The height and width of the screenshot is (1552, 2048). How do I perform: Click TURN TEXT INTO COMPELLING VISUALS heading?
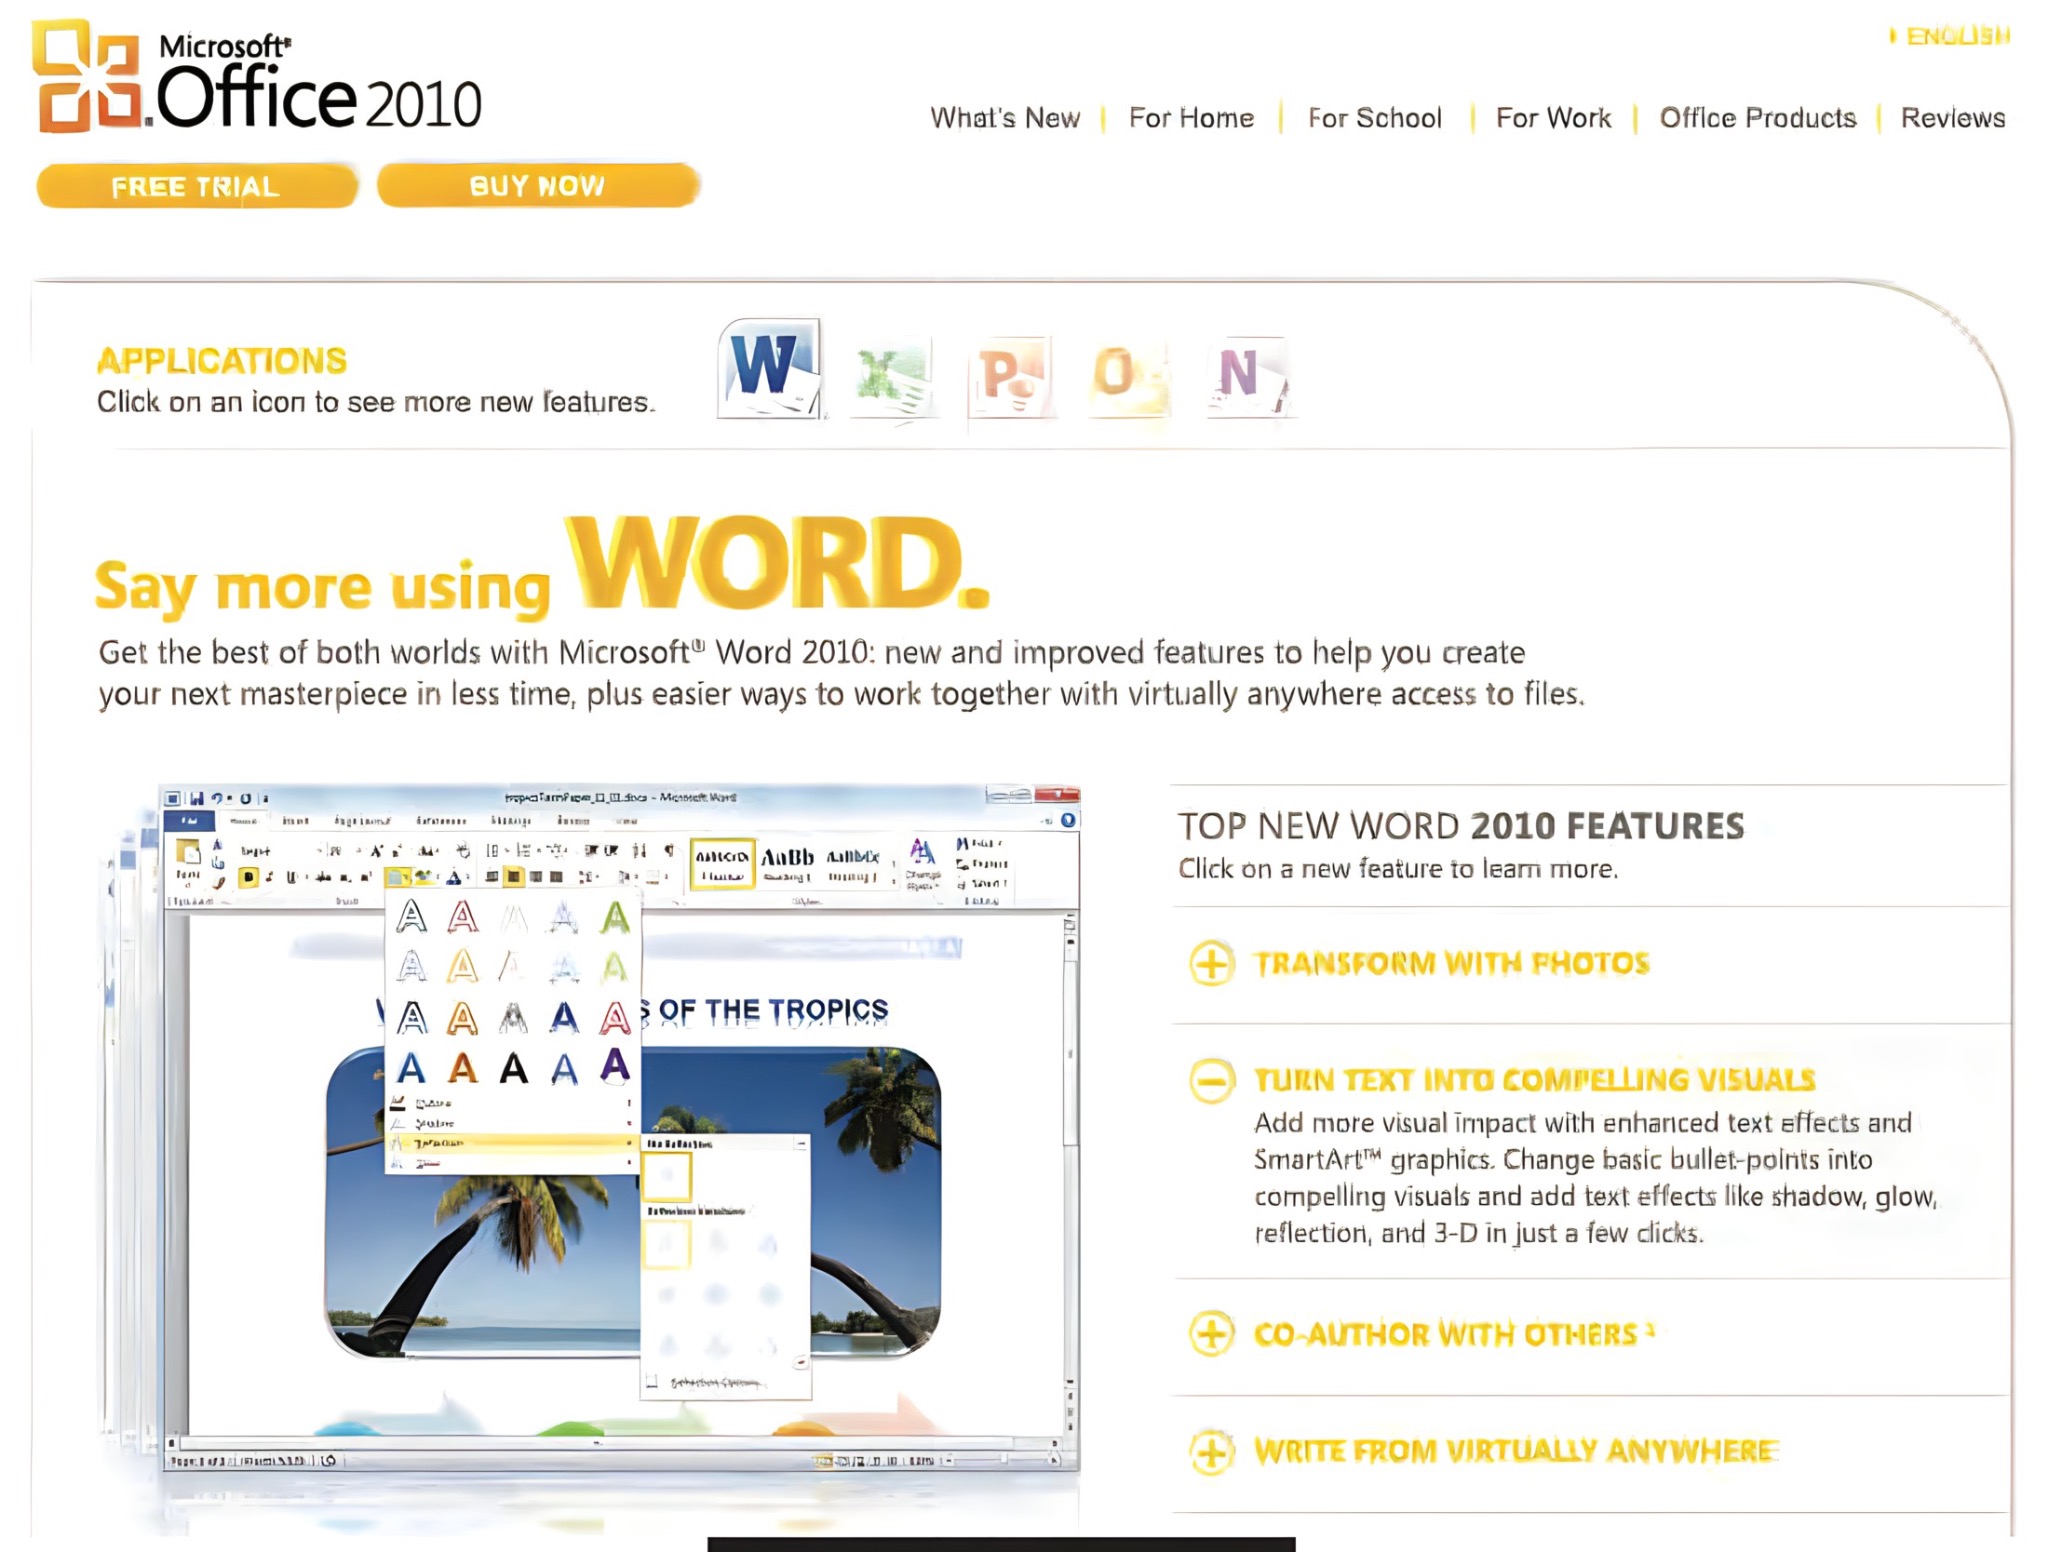point(1535,1081)
